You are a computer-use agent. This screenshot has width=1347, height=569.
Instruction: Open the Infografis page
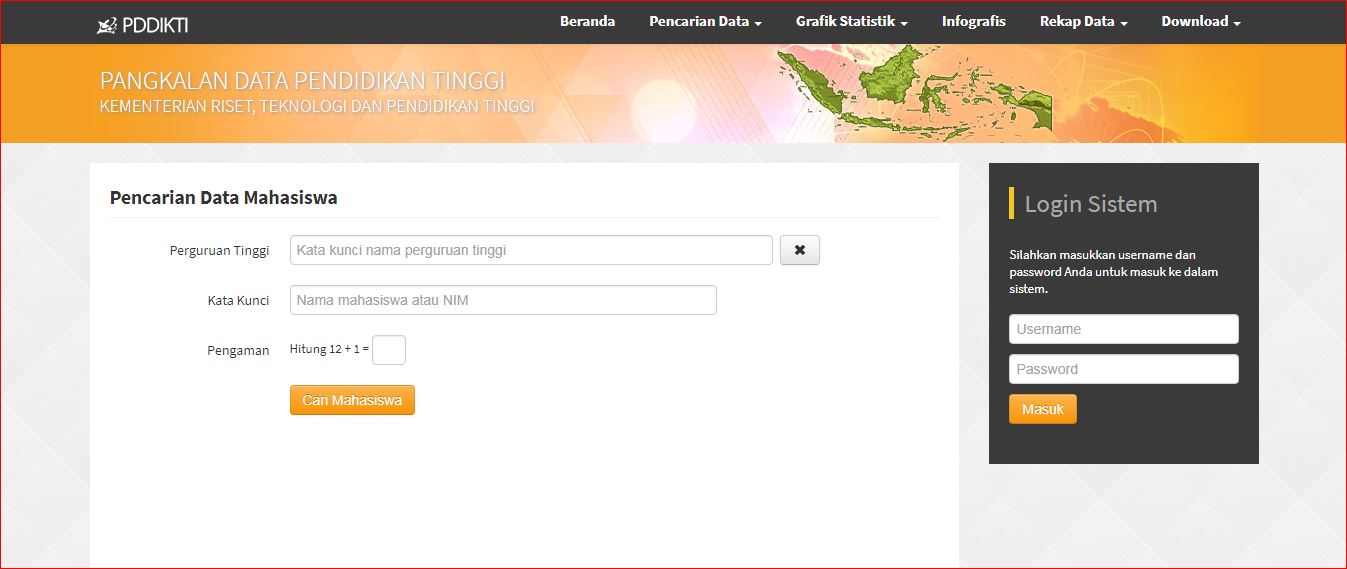(974, 21)
